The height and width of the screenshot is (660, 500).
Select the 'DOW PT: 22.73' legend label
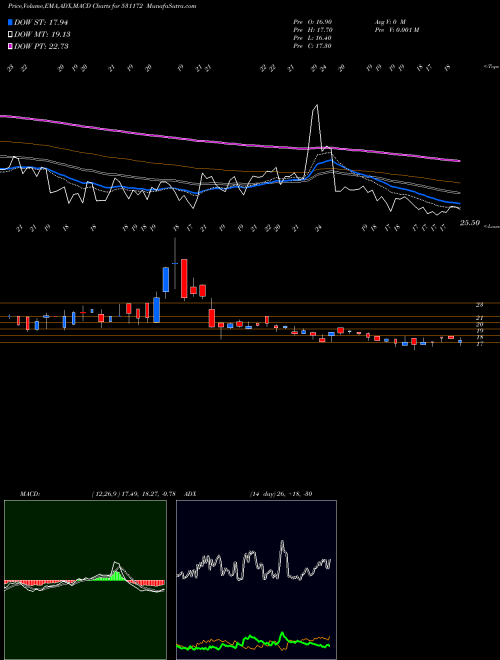click(x=41, y=46)
